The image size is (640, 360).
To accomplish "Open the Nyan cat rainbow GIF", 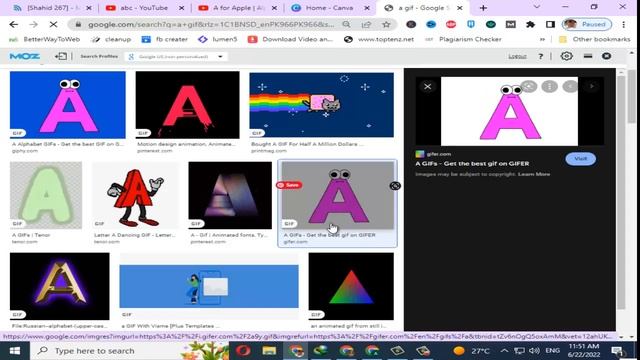I will point(322,105).
